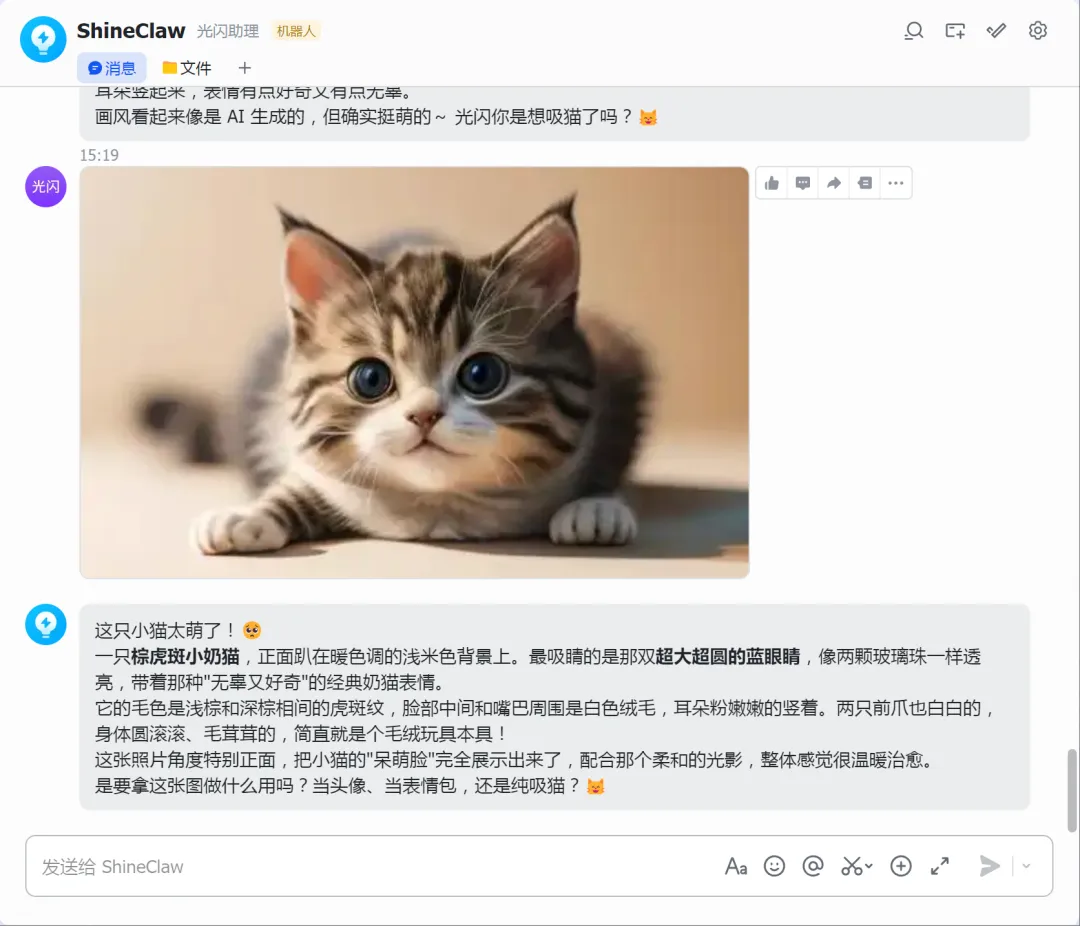Toggle text formatting Aa option
The height and width of the screenshot is (926, 1080).
point(736,866)
